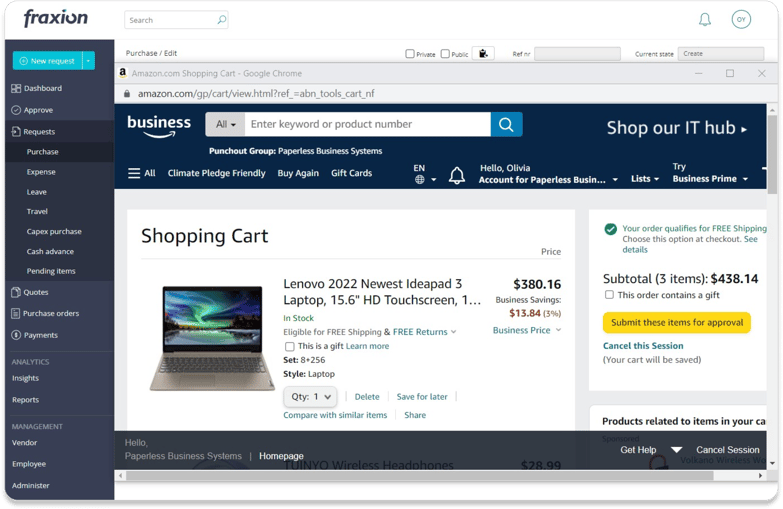Open the notifications bell in Fraxion header
The width and height of the screenshot is (783, 509).
click(705, 19)
